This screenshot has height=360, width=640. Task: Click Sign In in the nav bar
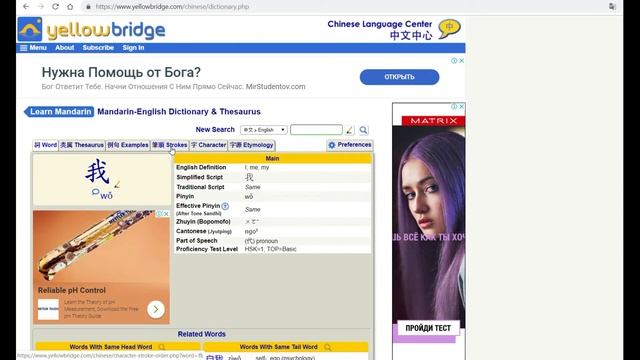tap(133, 48)
